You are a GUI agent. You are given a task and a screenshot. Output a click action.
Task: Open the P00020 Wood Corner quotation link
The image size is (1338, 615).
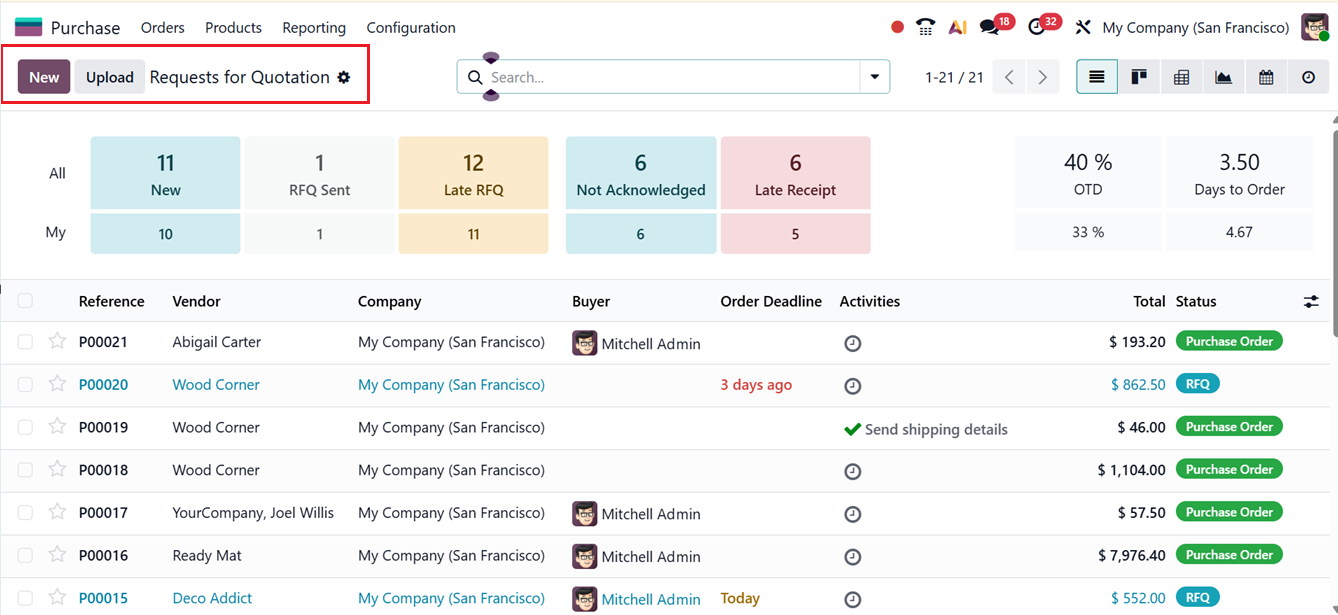103,384
